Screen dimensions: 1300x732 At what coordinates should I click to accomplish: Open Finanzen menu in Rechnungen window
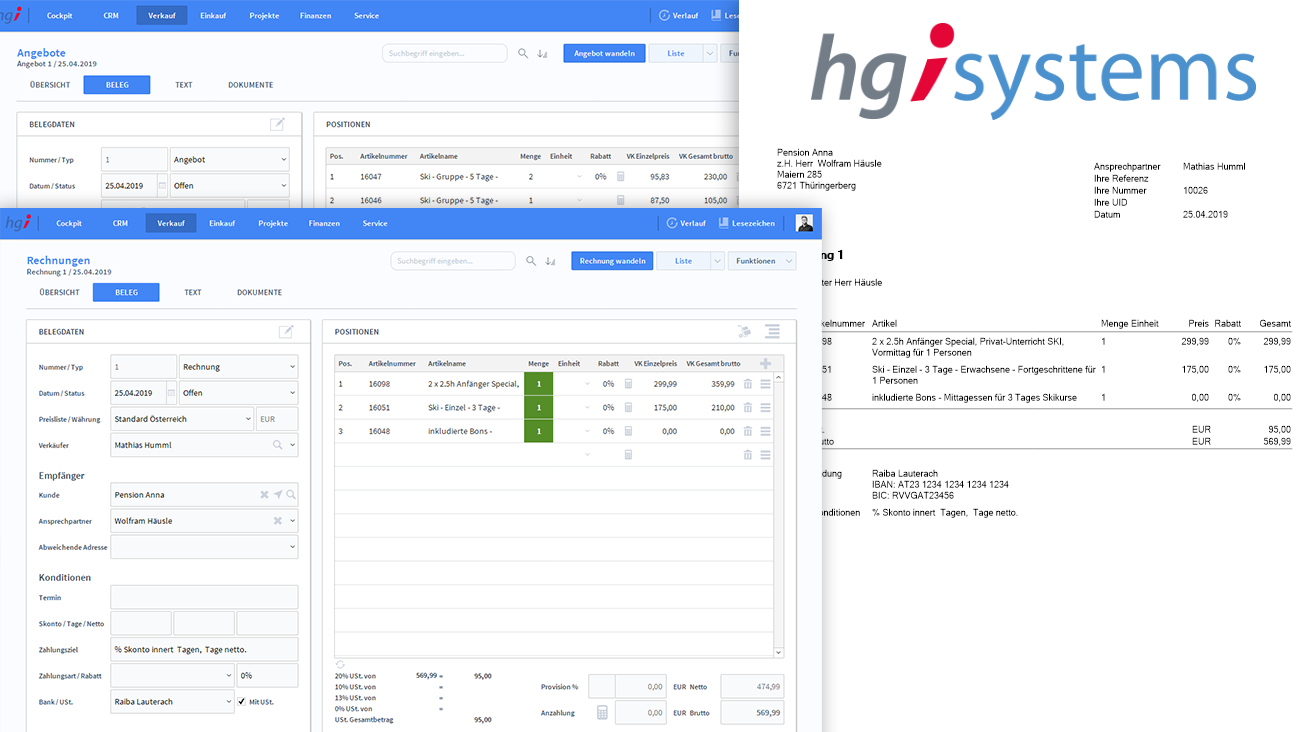(324, 223)
